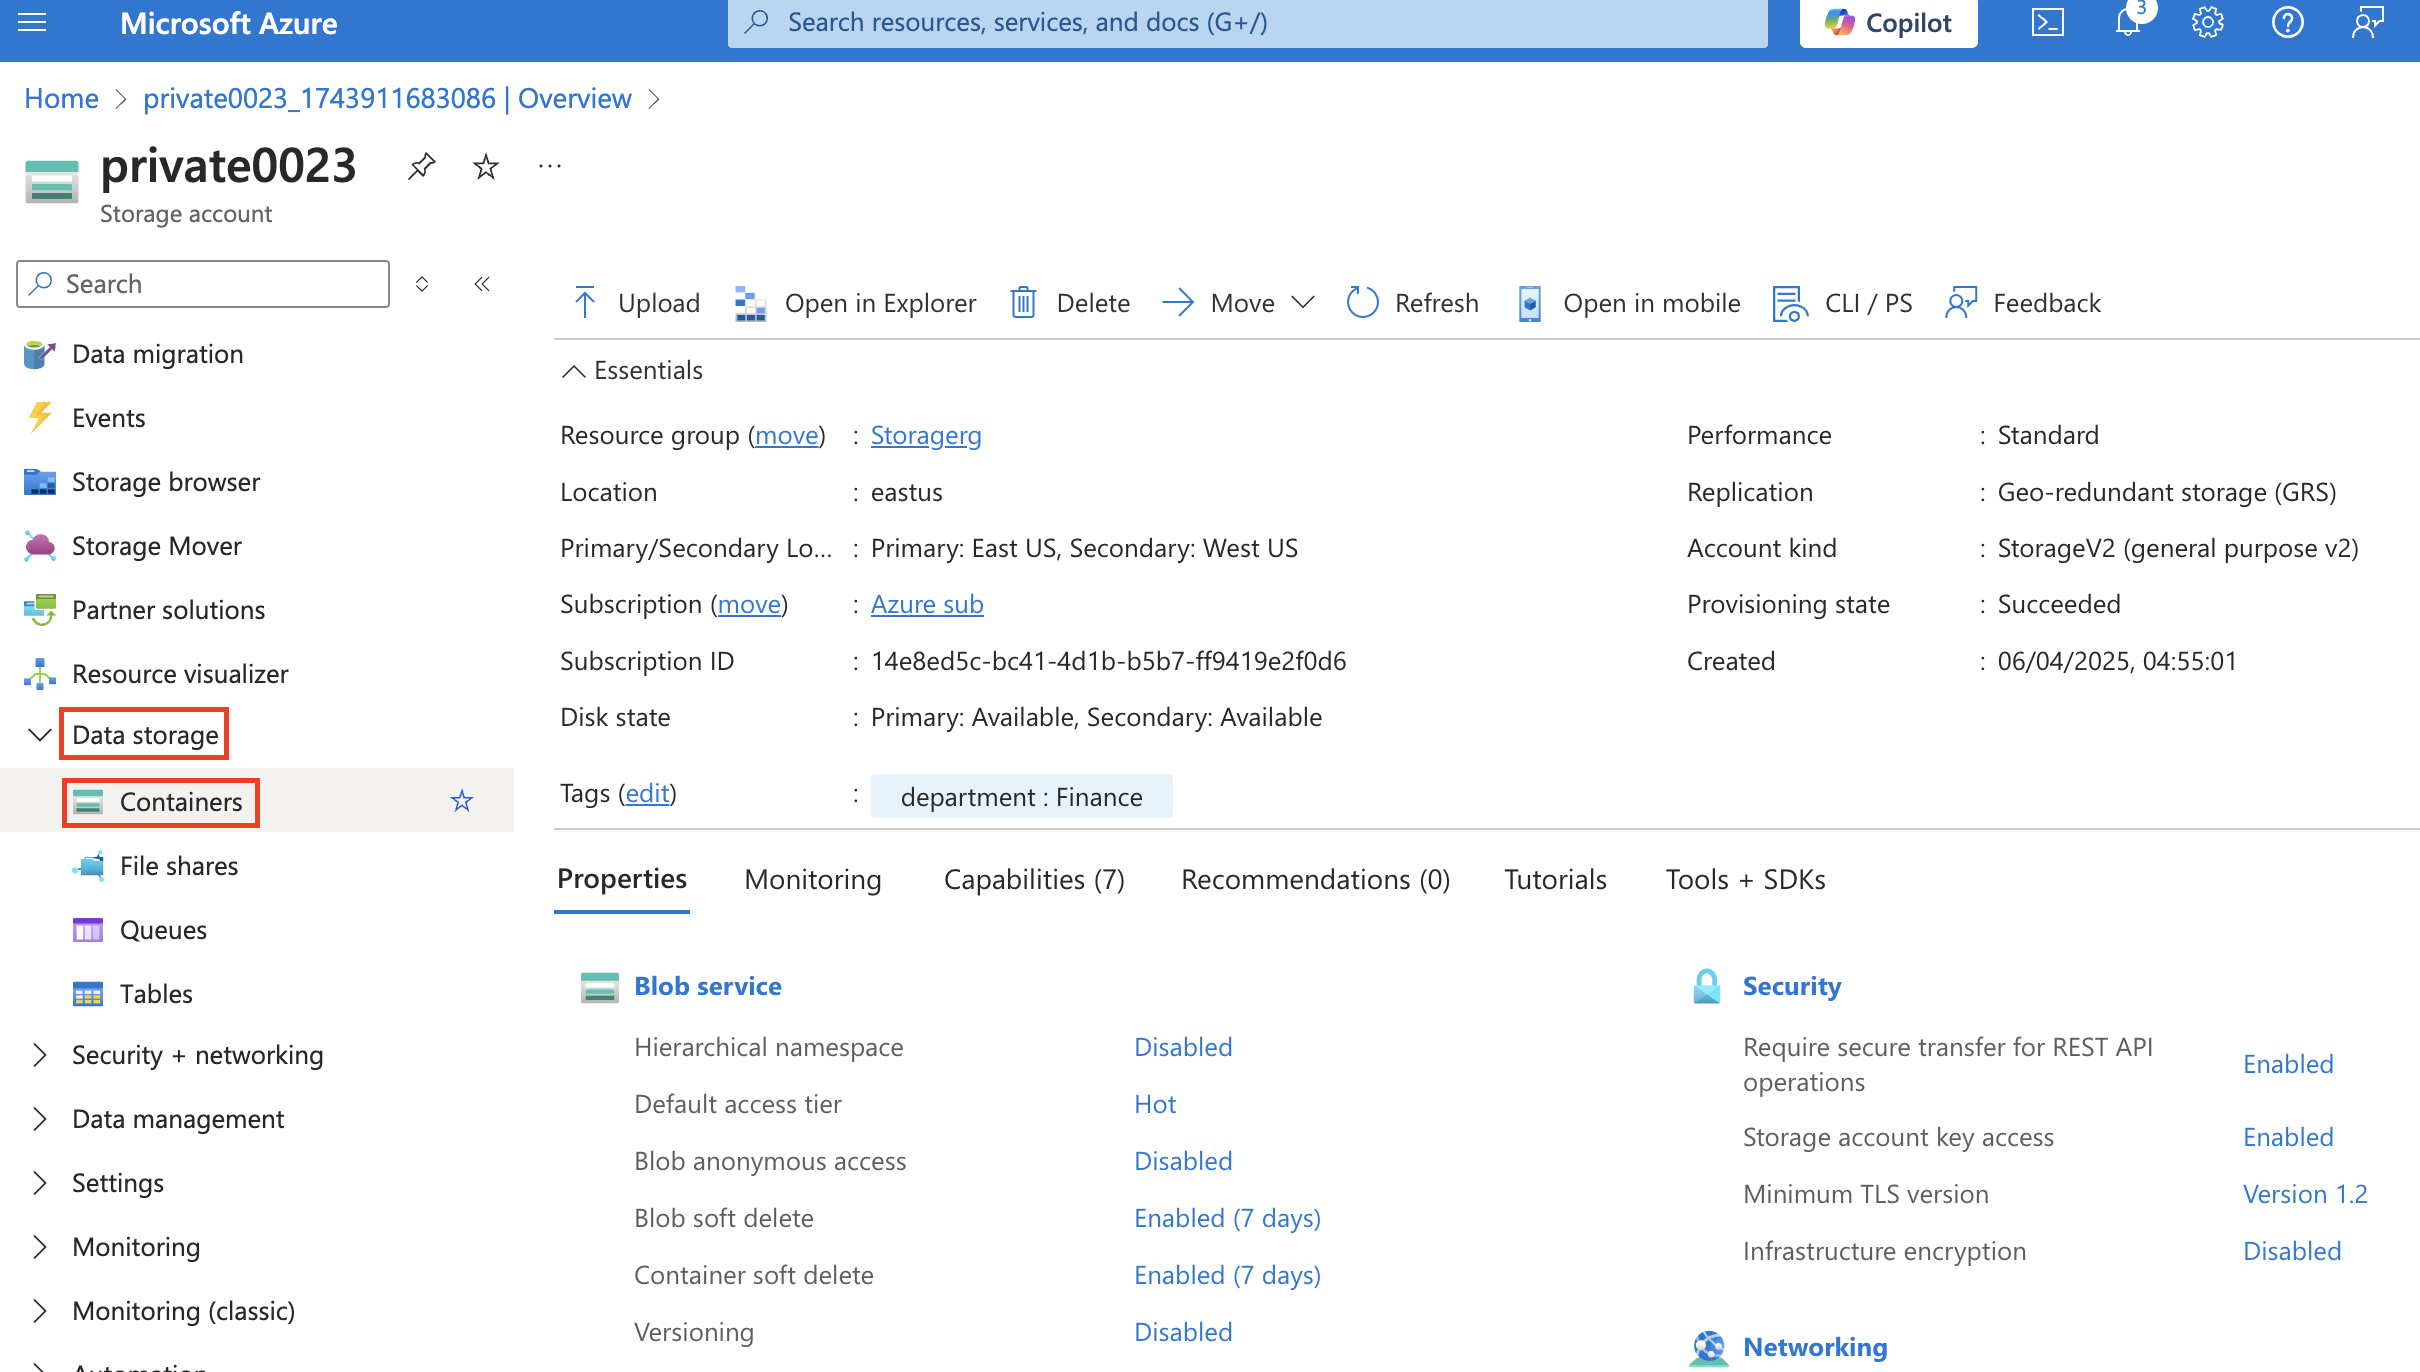The height and width of the screenshot is (1372, 2420).
Task: Expand Monitoring (classic) section
Action: coord(40,1311)
